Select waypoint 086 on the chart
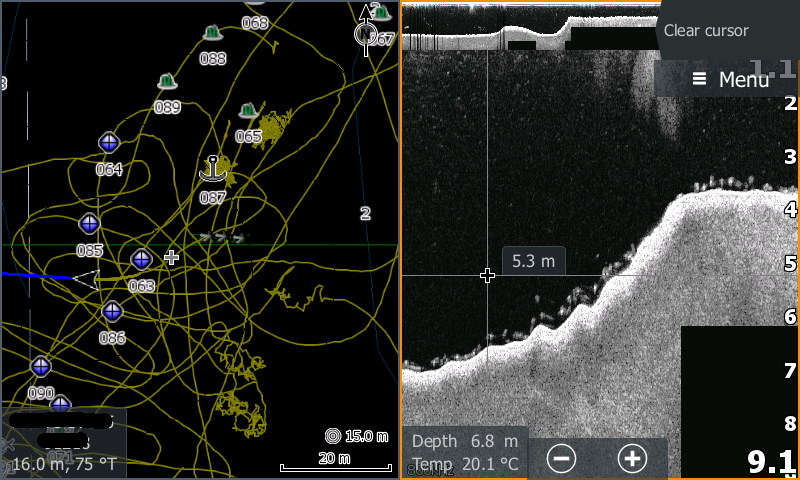 point(112,311)
